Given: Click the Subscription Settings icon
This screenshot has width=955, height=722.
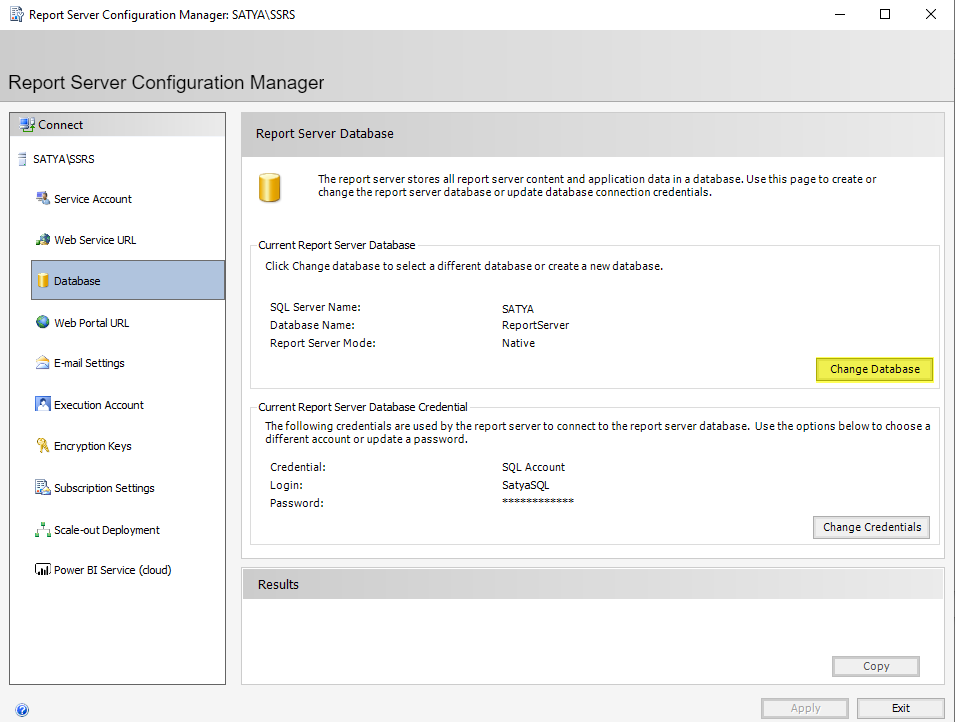Looking at the screenshot, I should coord(42,488).
